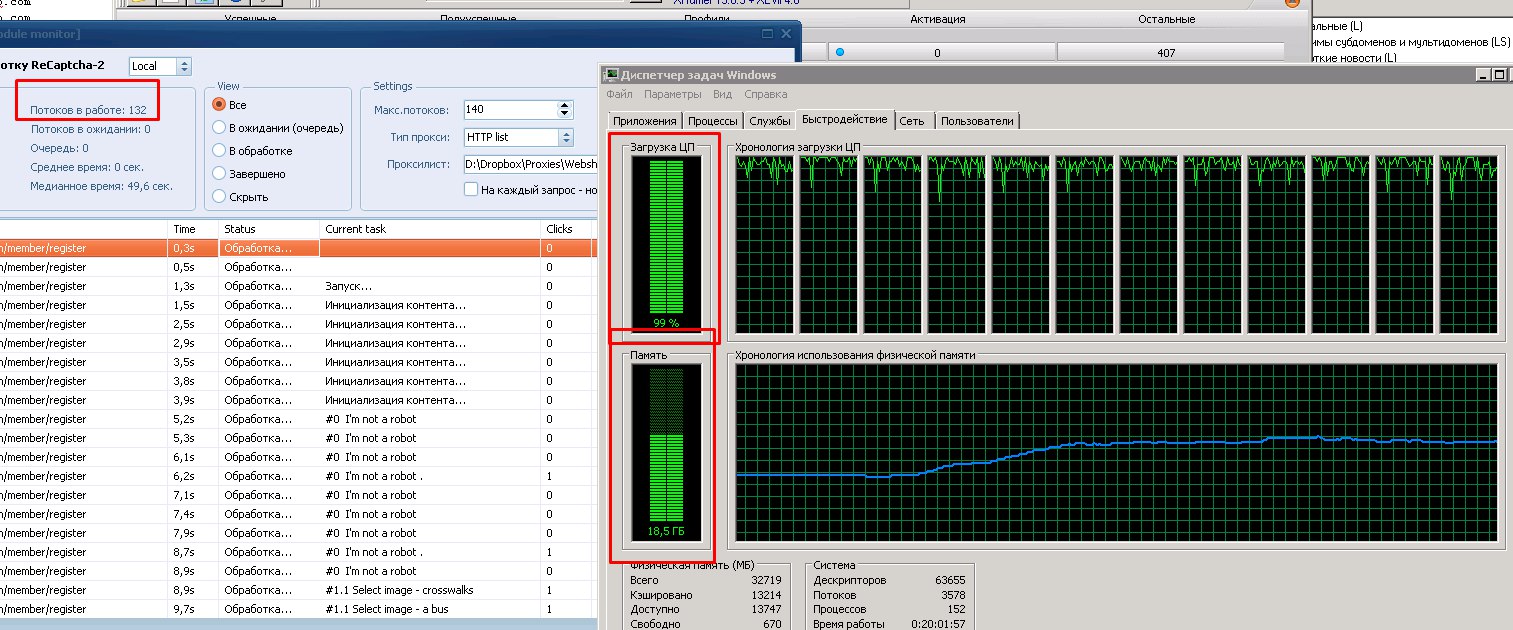Screen dimensions: 1513x630
Task: Select the row with Select image - crosswalks
Action: [399, 590]
